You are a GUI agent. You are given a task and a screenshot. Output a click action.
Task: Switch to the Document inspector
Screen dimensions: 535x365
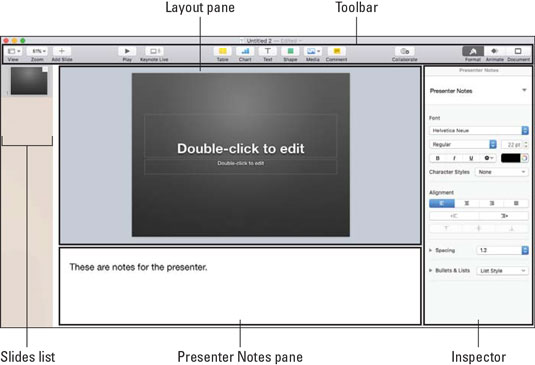pyautogui.click(x=518, y=52)
